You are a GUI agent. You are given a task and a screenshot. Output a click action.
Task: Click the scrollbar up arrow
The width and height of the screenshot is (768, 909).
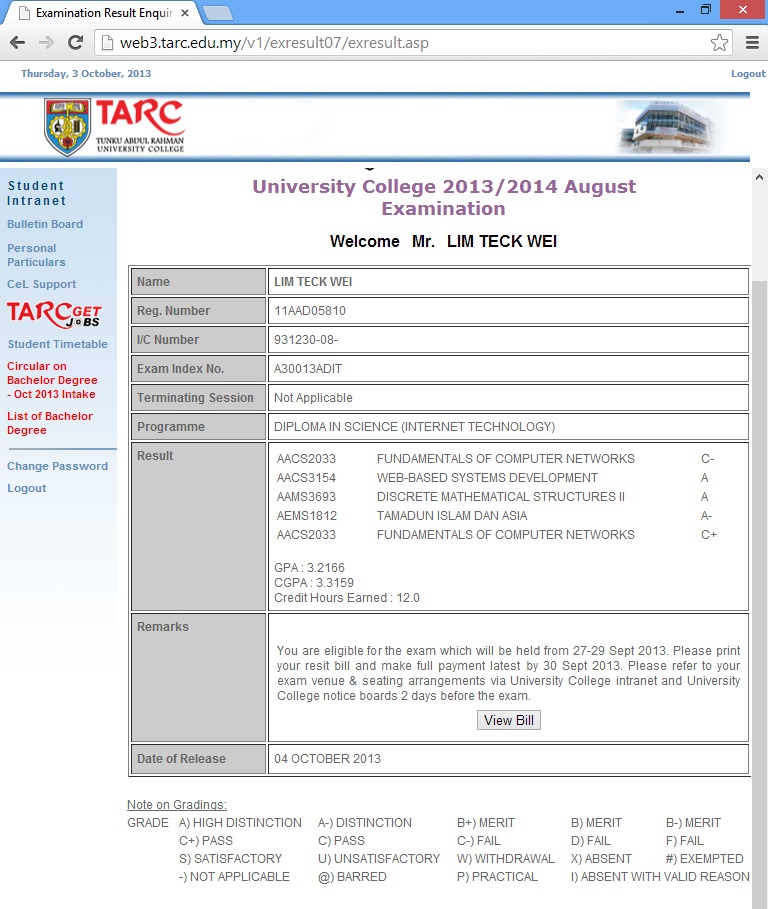point(759,177)
